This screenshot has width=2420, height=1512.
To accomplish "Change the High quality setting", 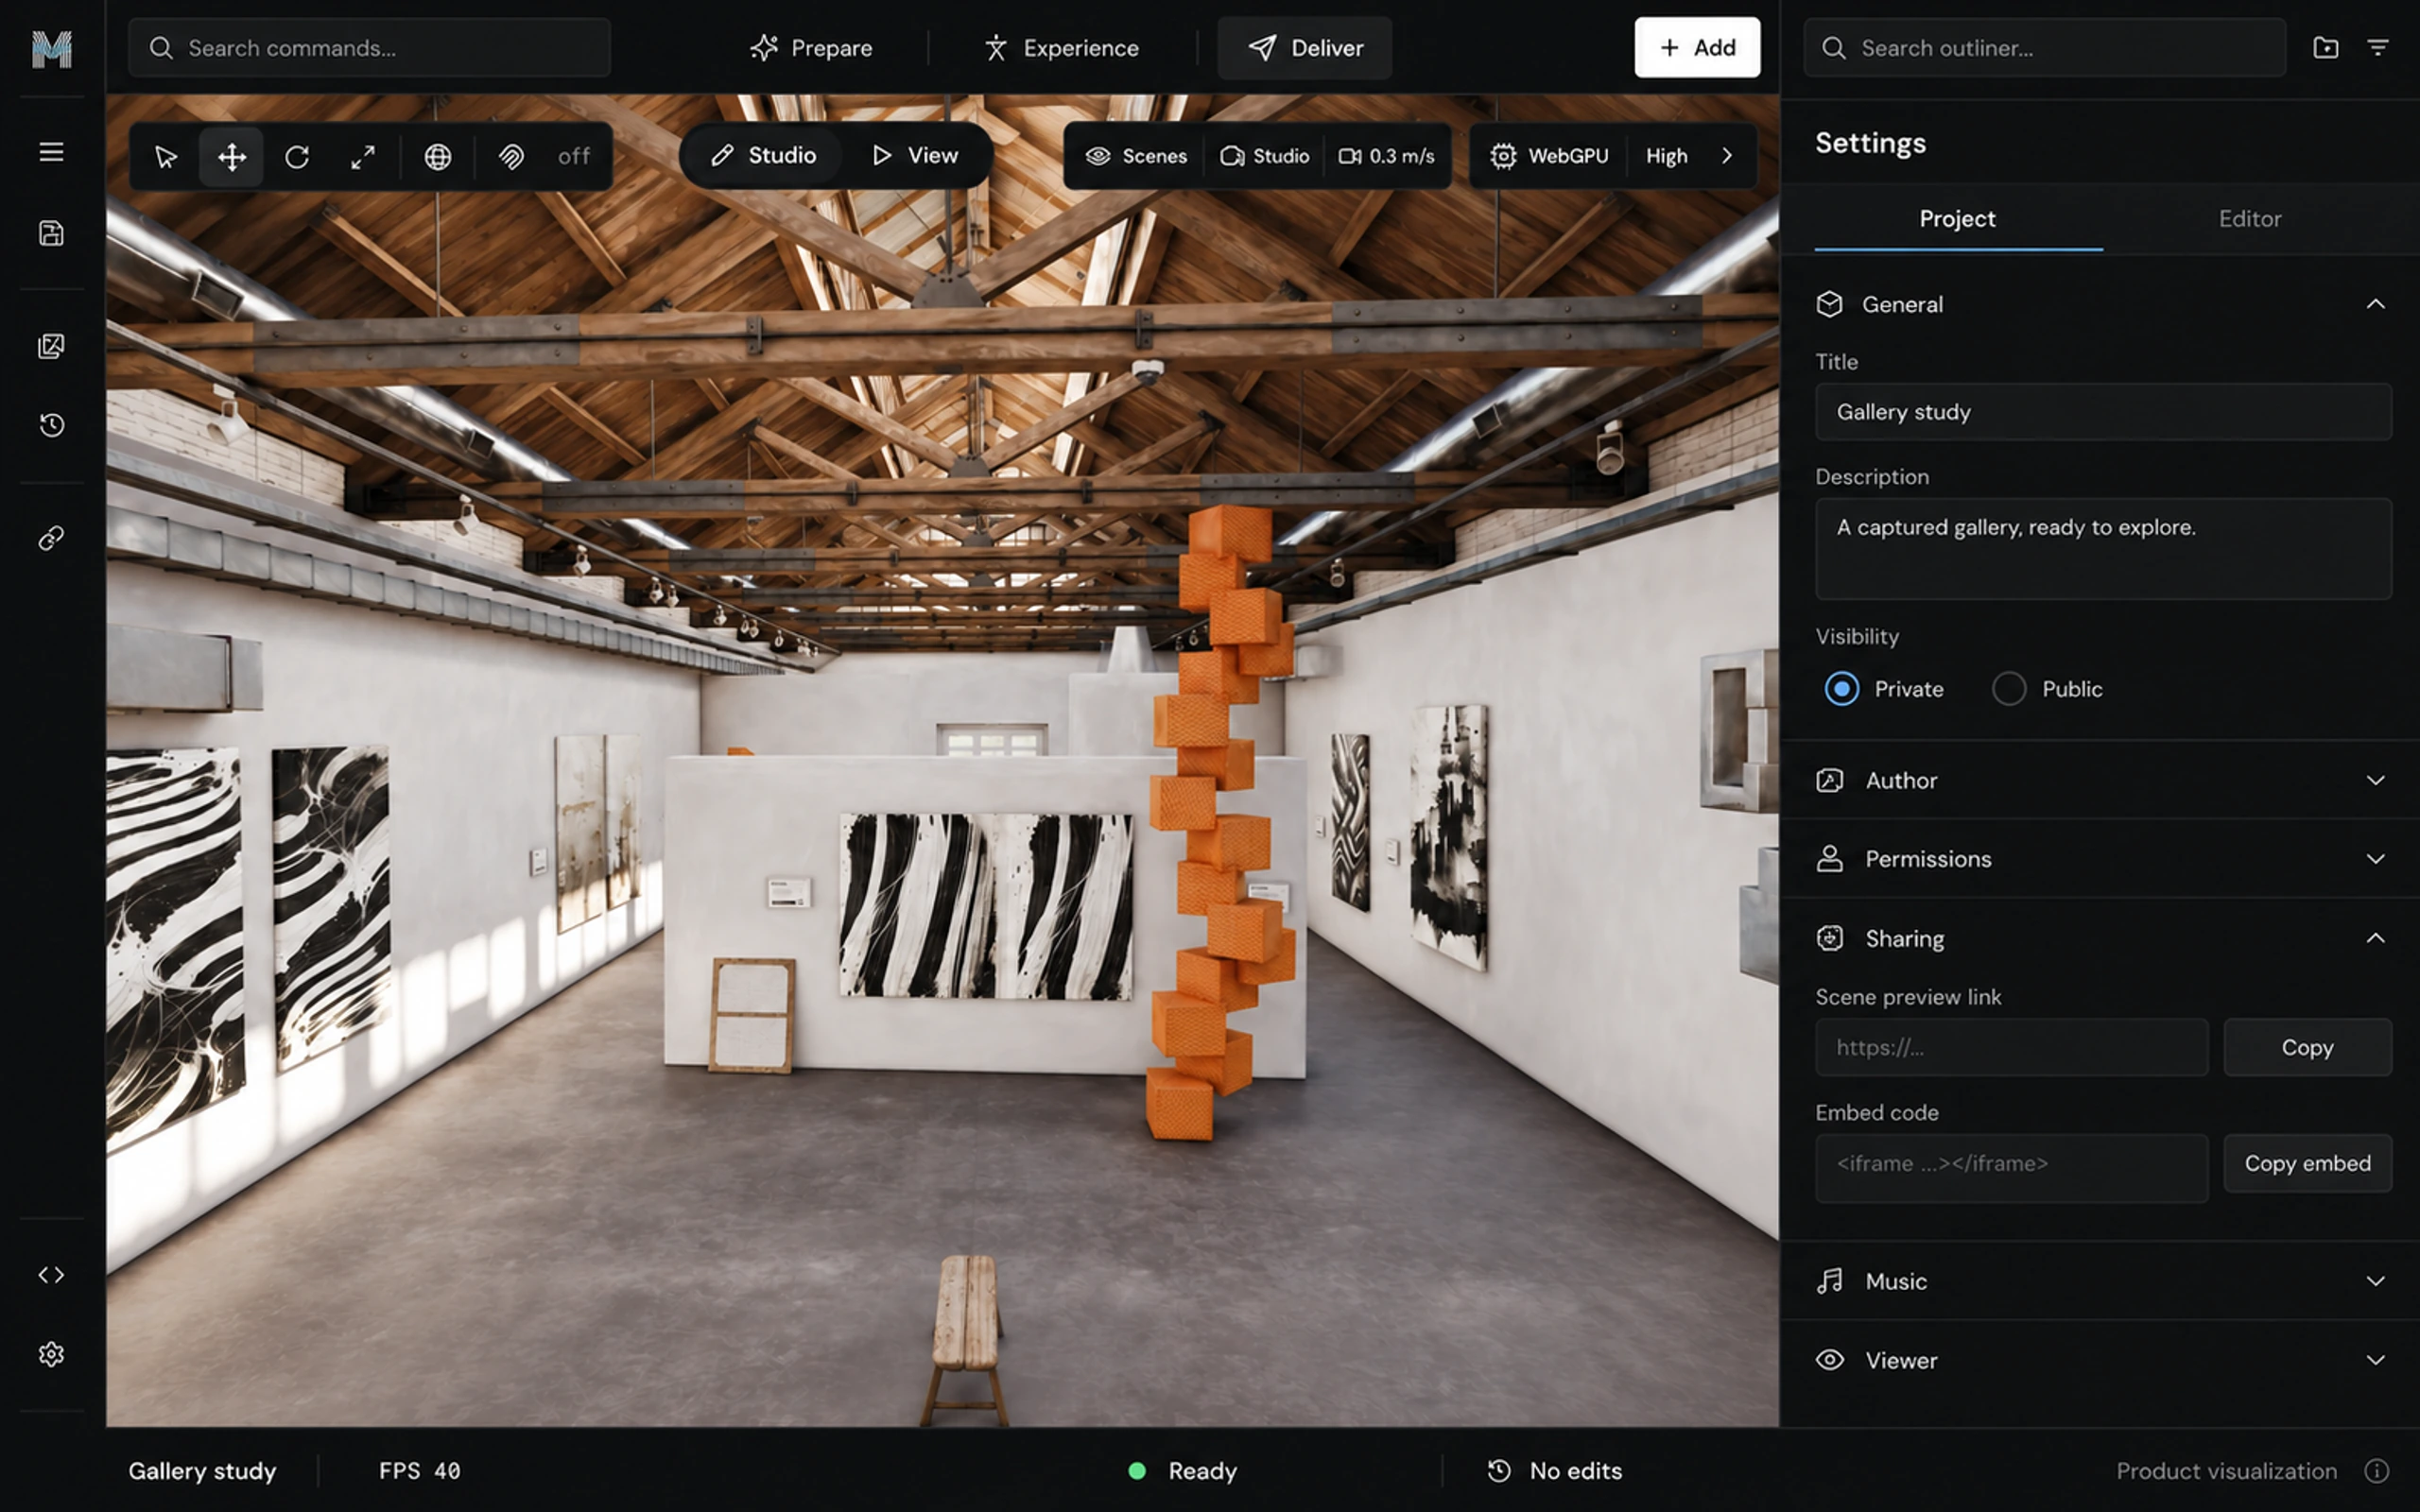I will click(x=1666, y=156).
